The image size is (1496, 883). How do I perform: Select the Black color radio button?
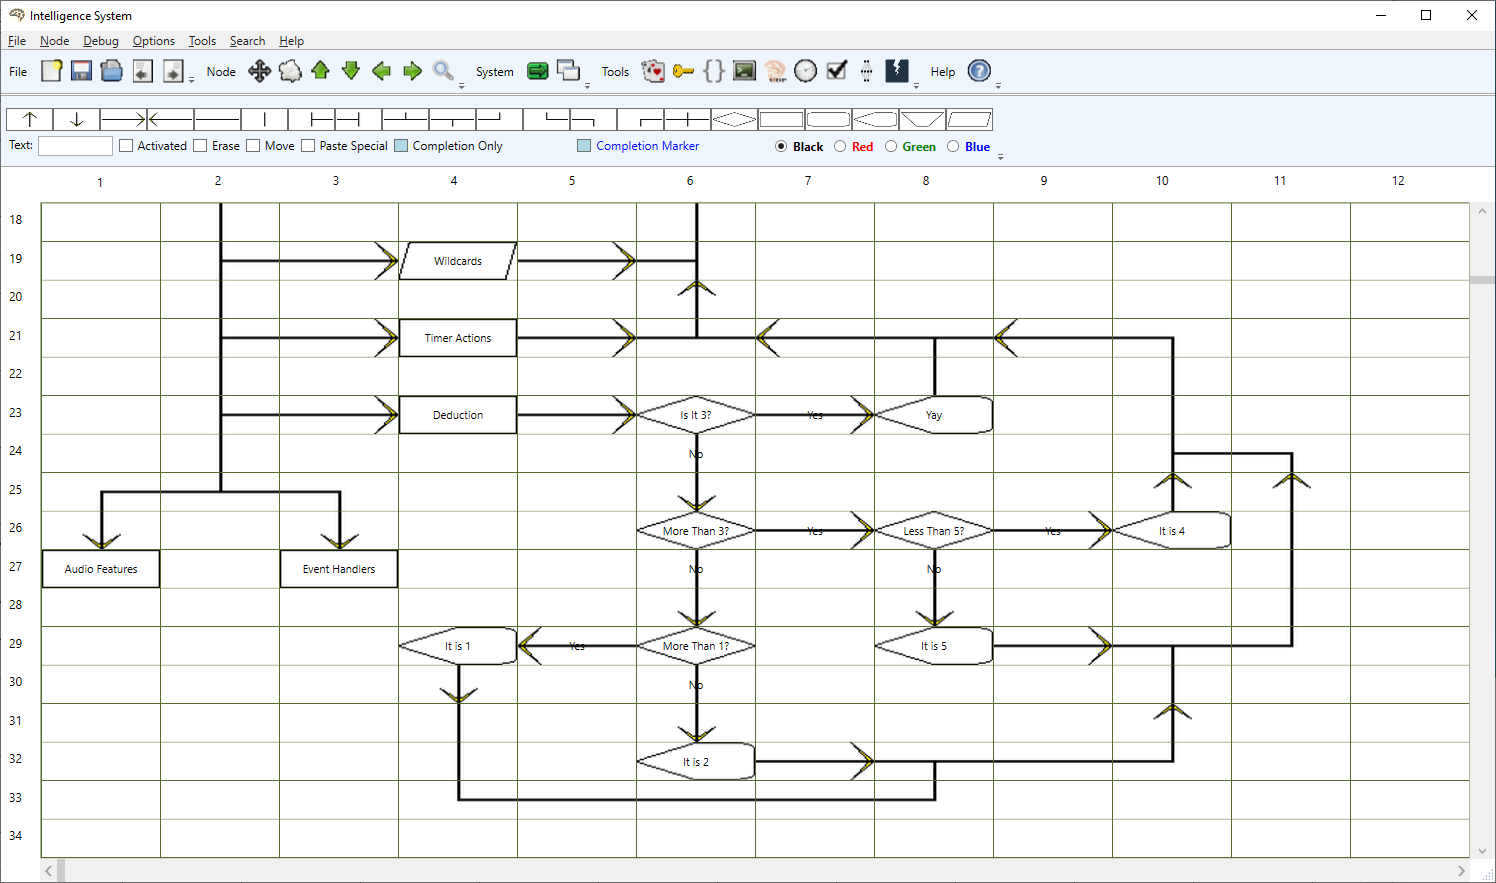pyautogui.click(x=781, y=146)
